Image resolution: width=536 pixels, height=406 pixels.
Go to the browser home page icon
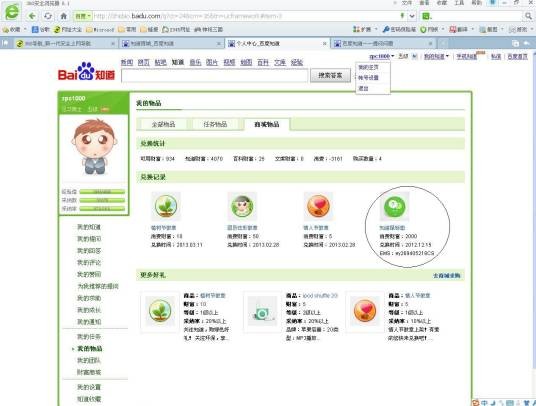pyautogui.click(x=63, y=16)
